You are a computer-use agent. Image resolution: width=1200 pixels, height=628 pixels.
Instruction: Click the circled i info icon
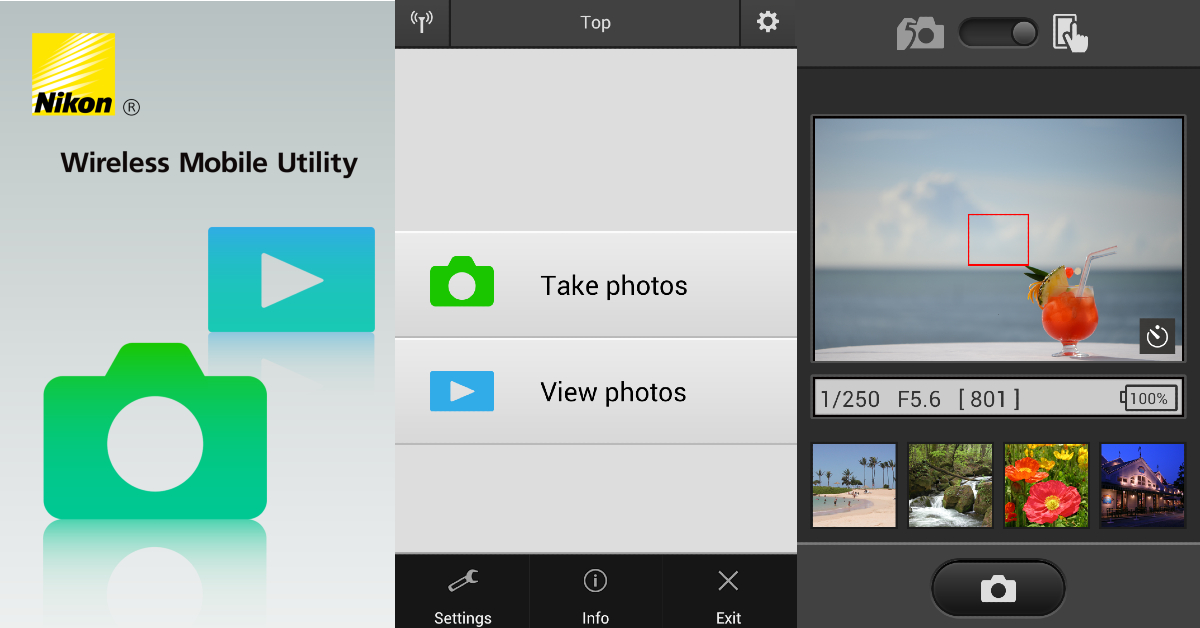pyautogui.click(x=595, y=580)
